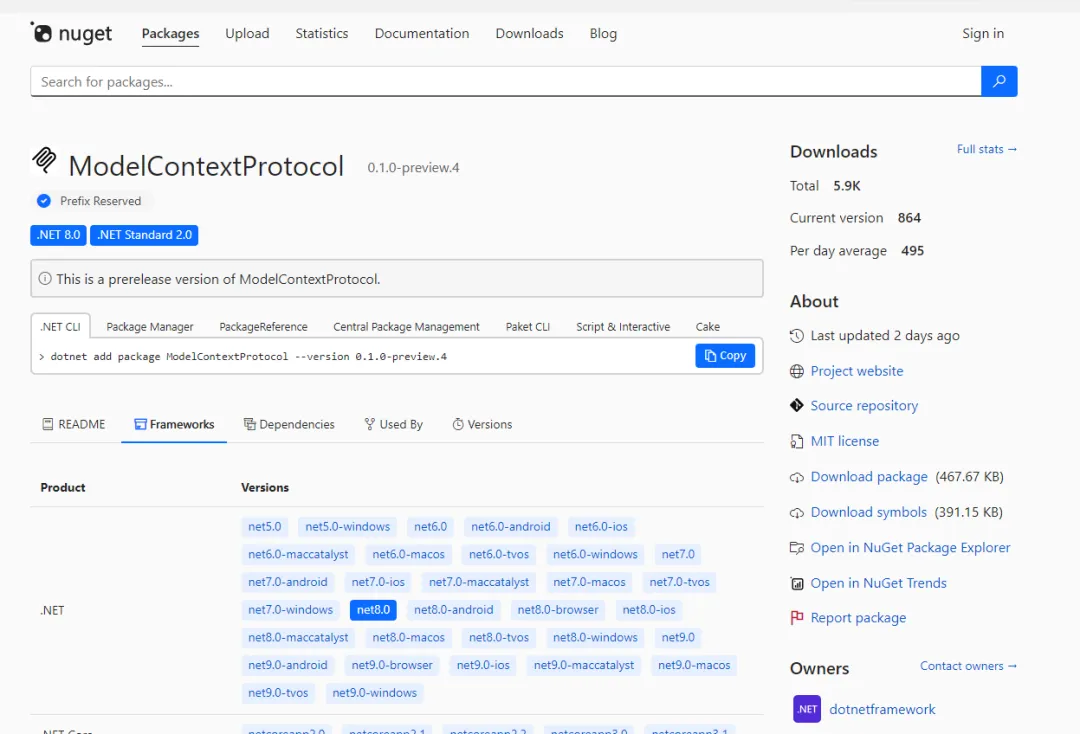Click the .NET Standard 2.0 badge
The width and height of the screenshot is (1080, 734).
click(x=144, y=235)
